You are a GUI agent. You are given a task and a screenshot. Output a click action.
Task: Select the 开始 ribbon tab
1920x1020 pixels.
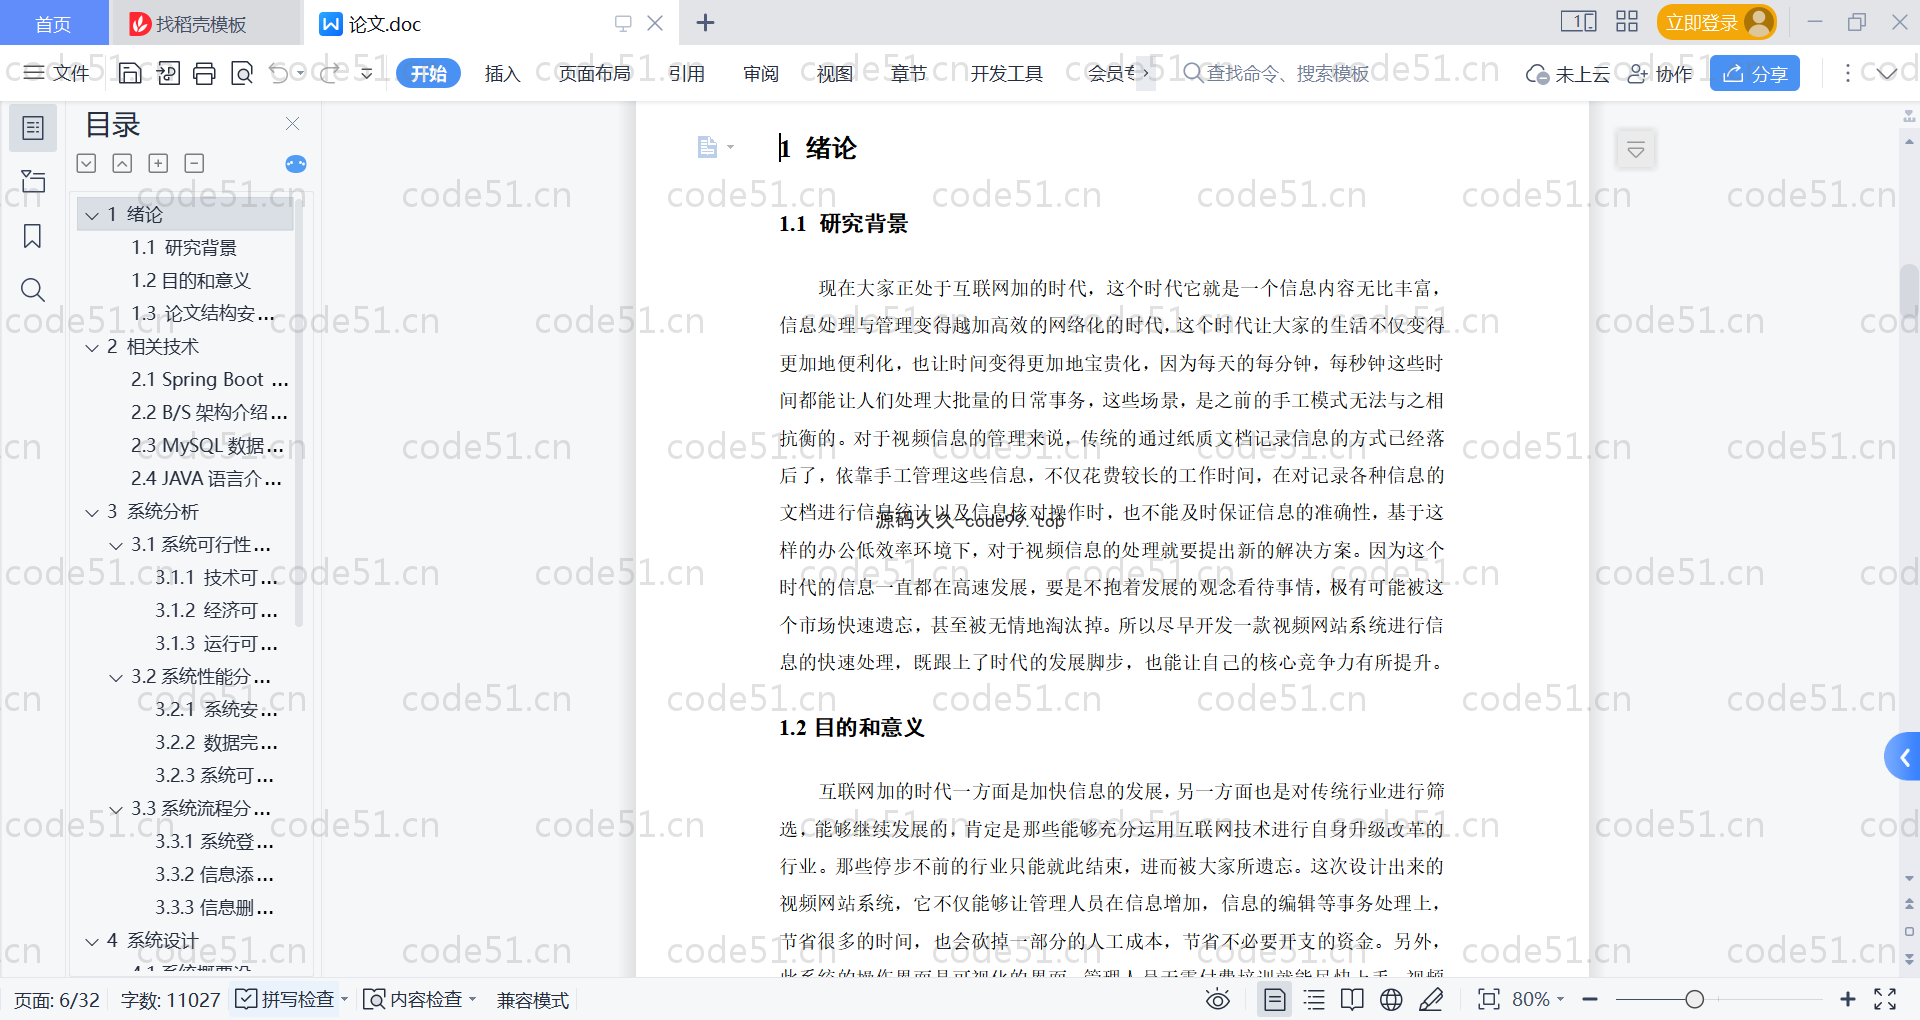click(429, 73)
